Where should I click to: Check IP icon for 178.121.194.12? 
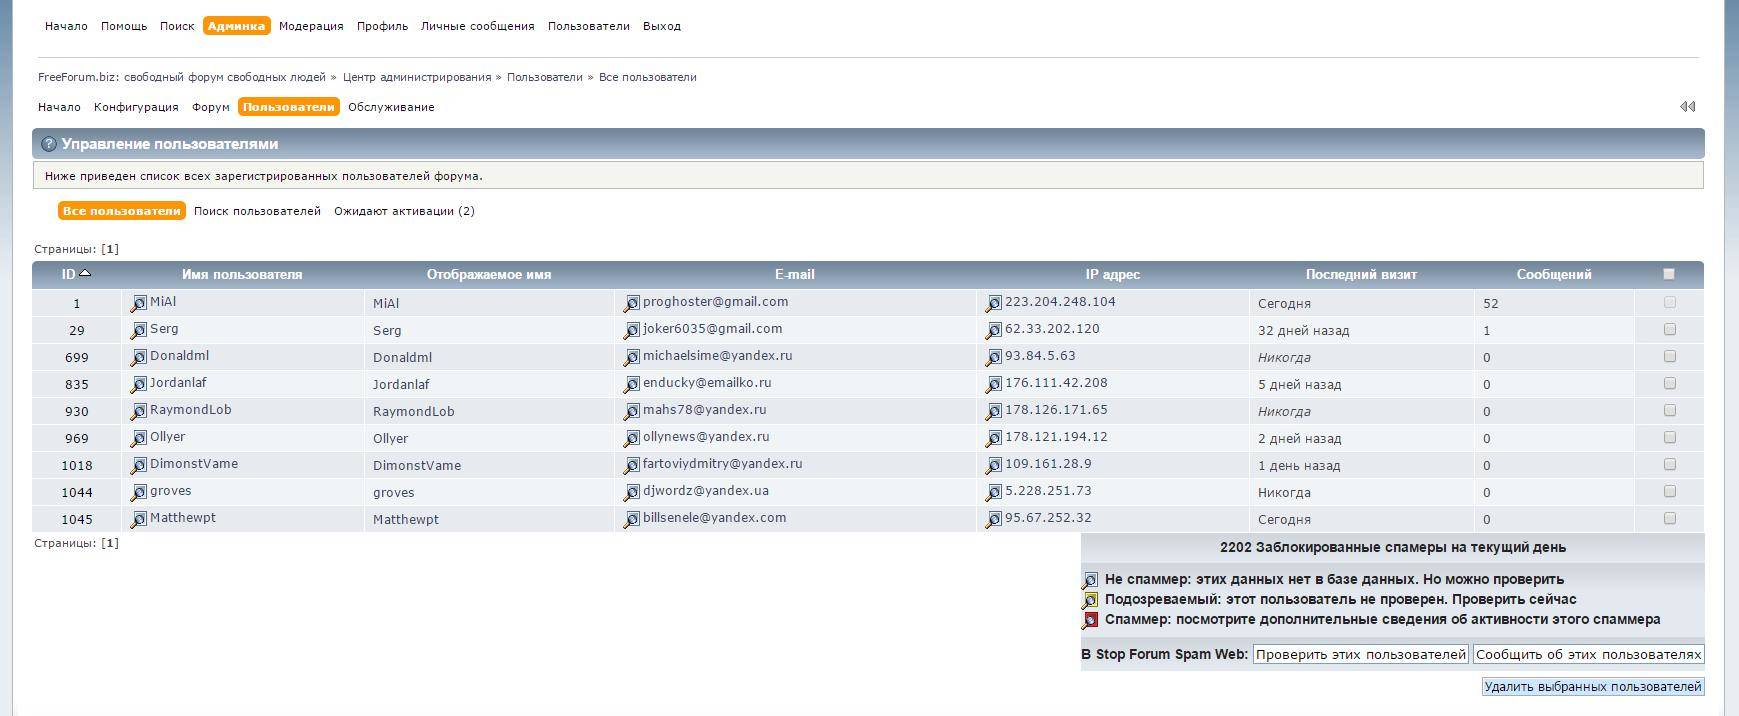coord(994,438)
